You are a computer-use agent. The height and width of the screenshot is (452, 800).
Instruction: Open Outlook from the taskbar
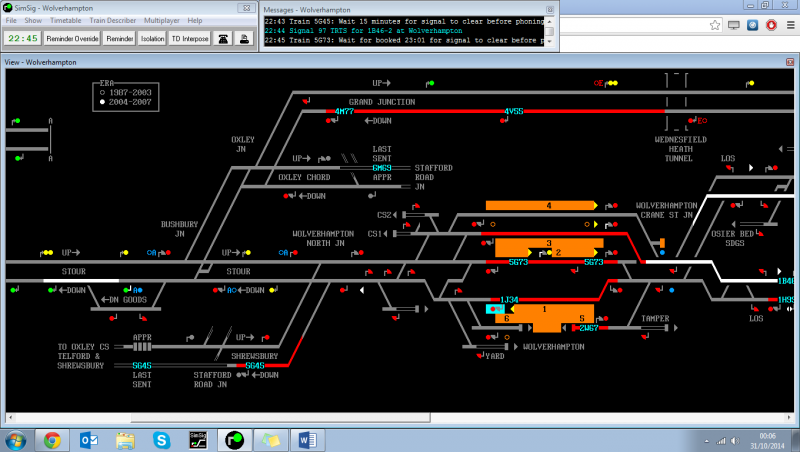tap(89, 440)
